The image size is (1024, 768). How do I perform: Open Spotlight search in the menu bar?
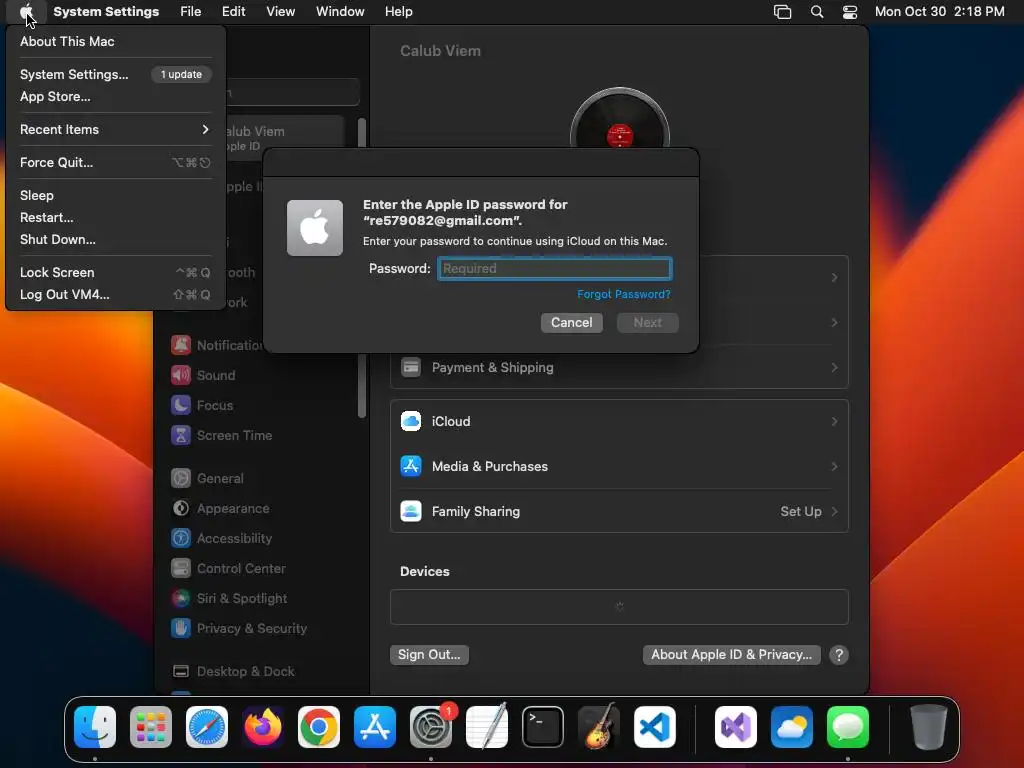pyautogui.click(x=816, y=12)
